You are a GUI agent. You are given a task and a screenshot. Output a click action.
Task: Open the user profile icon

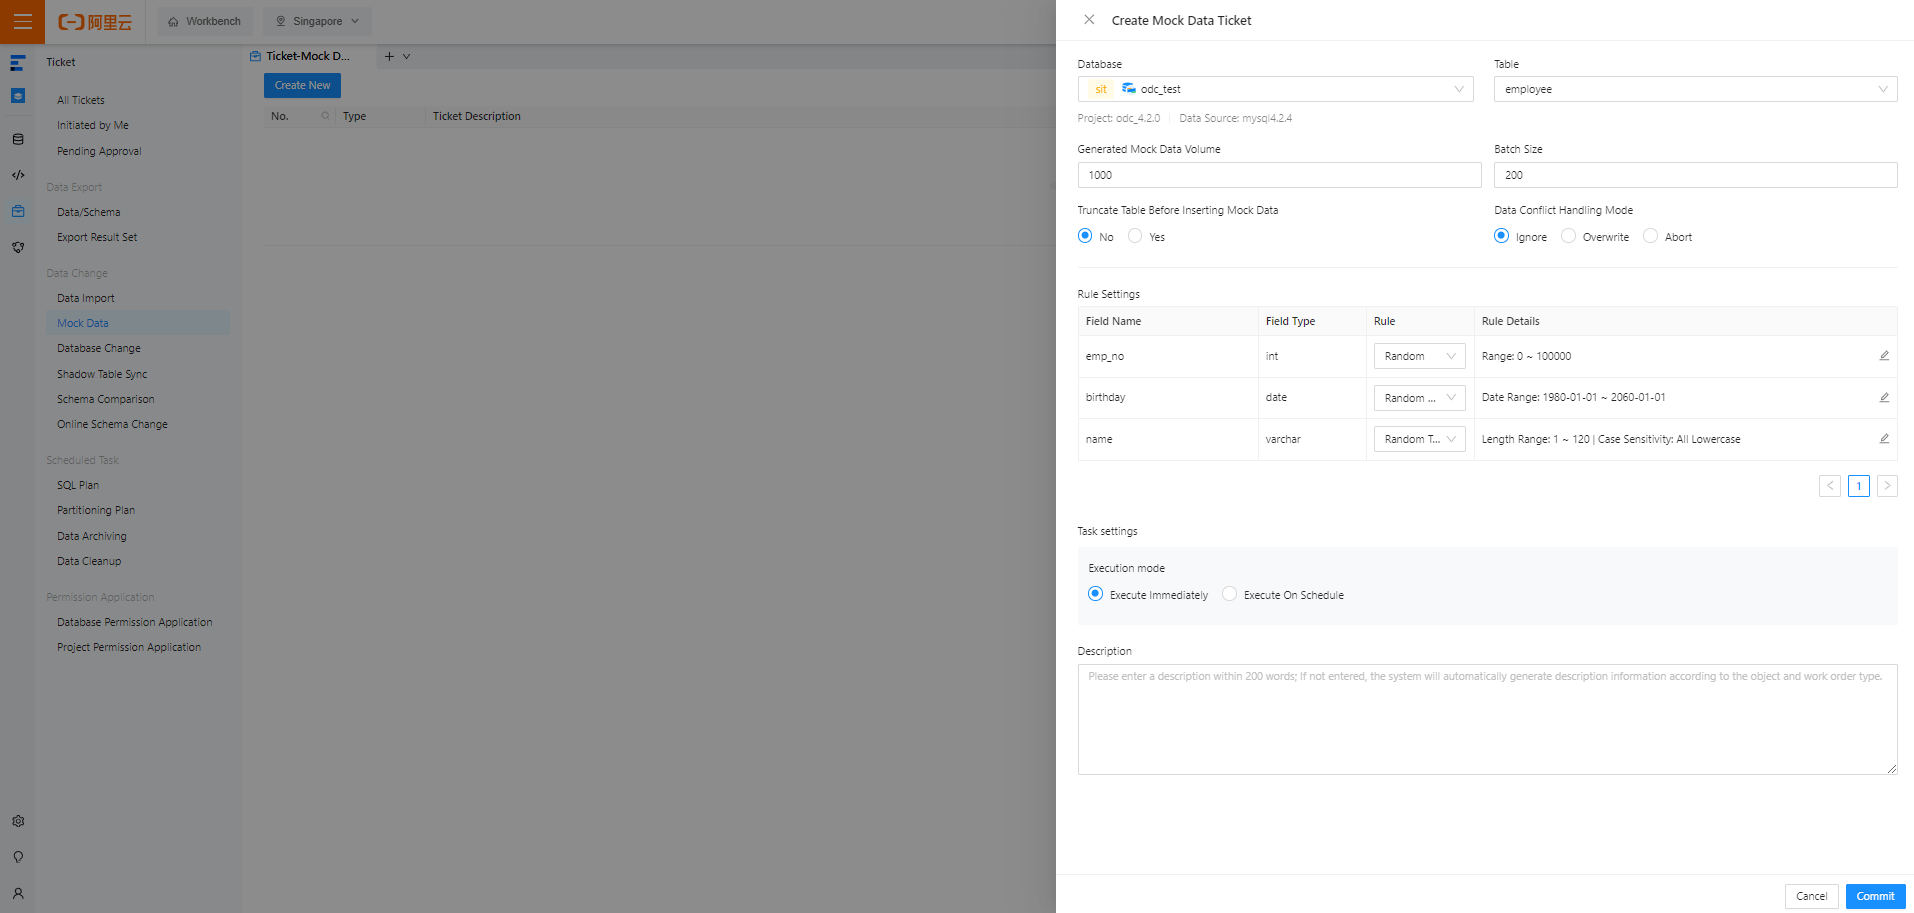pos(18,893)
